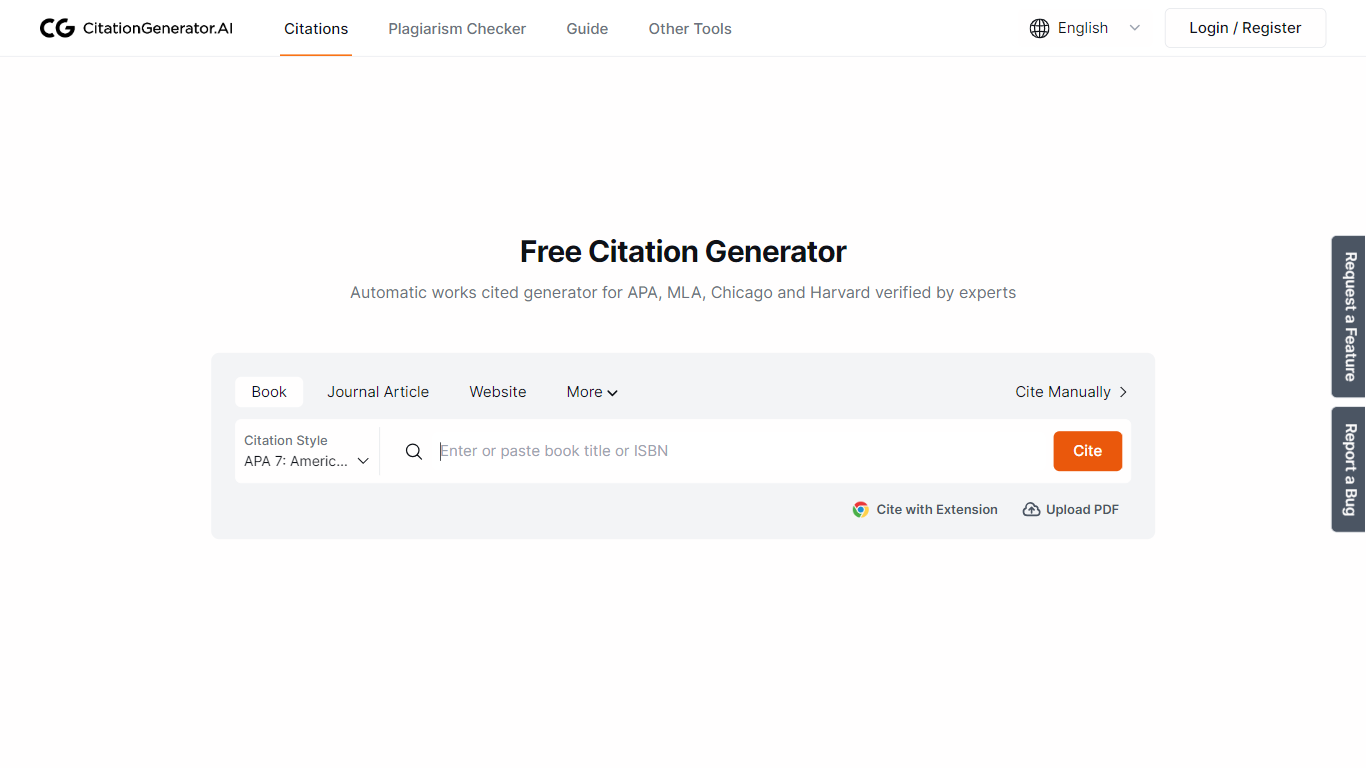Open the Other Tools menu
Image resolution: width=1366 pixels, height=768 pixels.
[x=690, y=29]
